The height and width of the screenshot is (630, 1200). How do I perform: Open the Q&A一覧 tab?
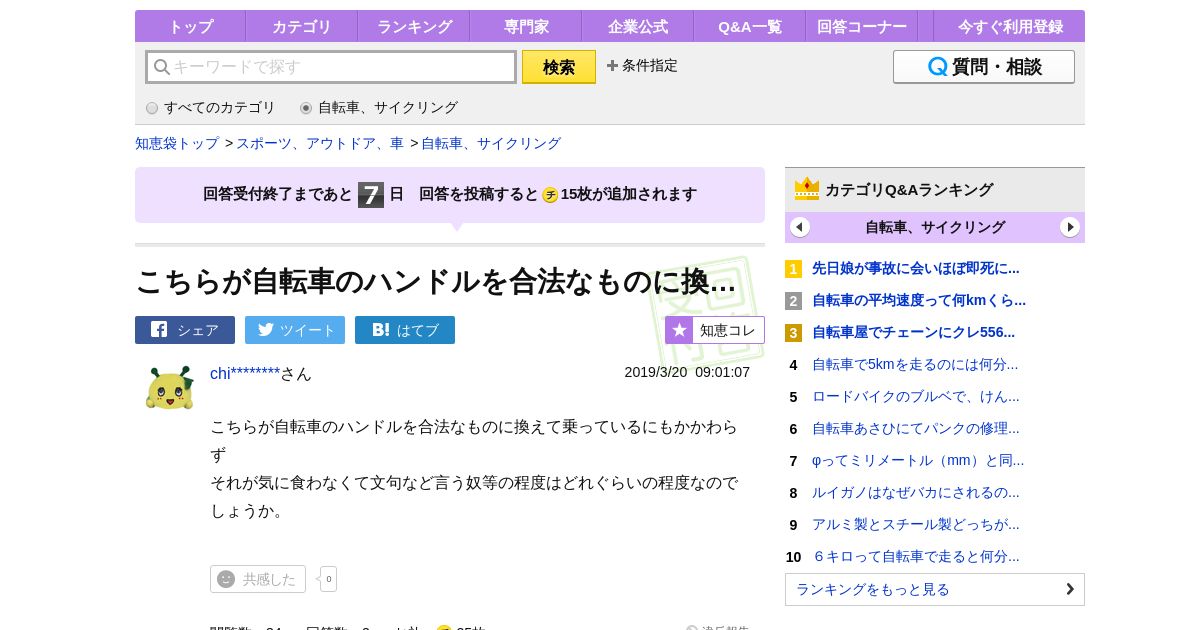(x=750, y=26)
